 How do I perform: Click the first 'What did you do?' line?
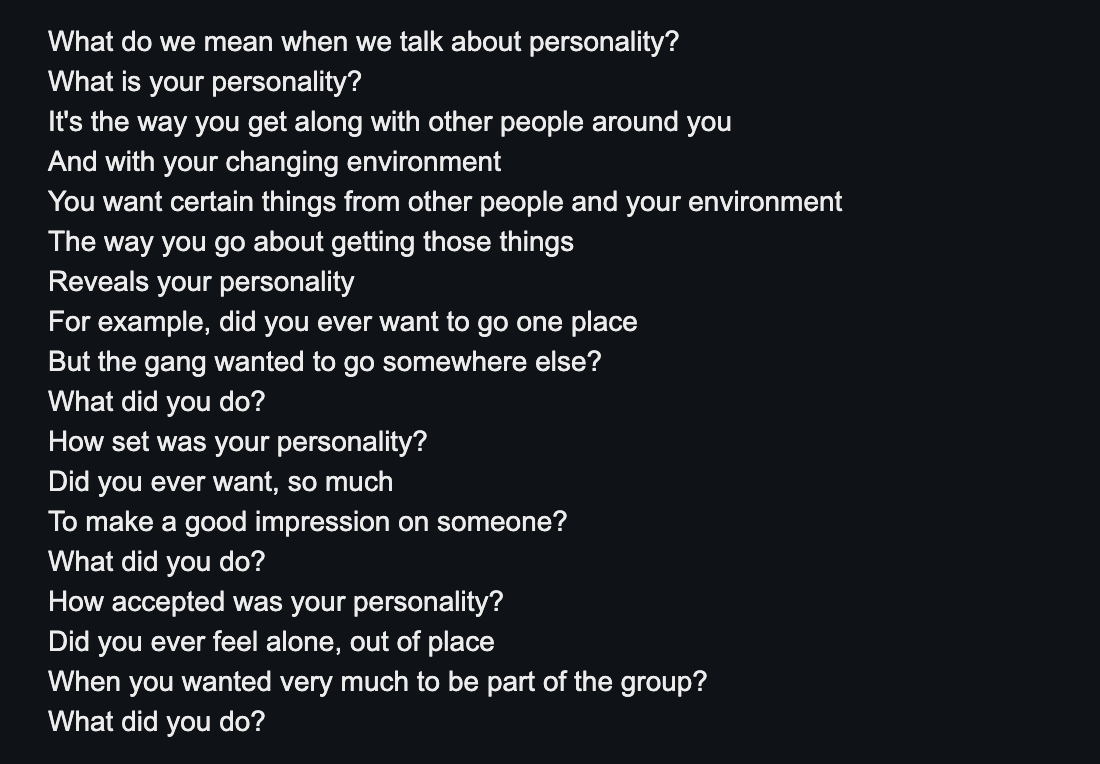(157, 402)
